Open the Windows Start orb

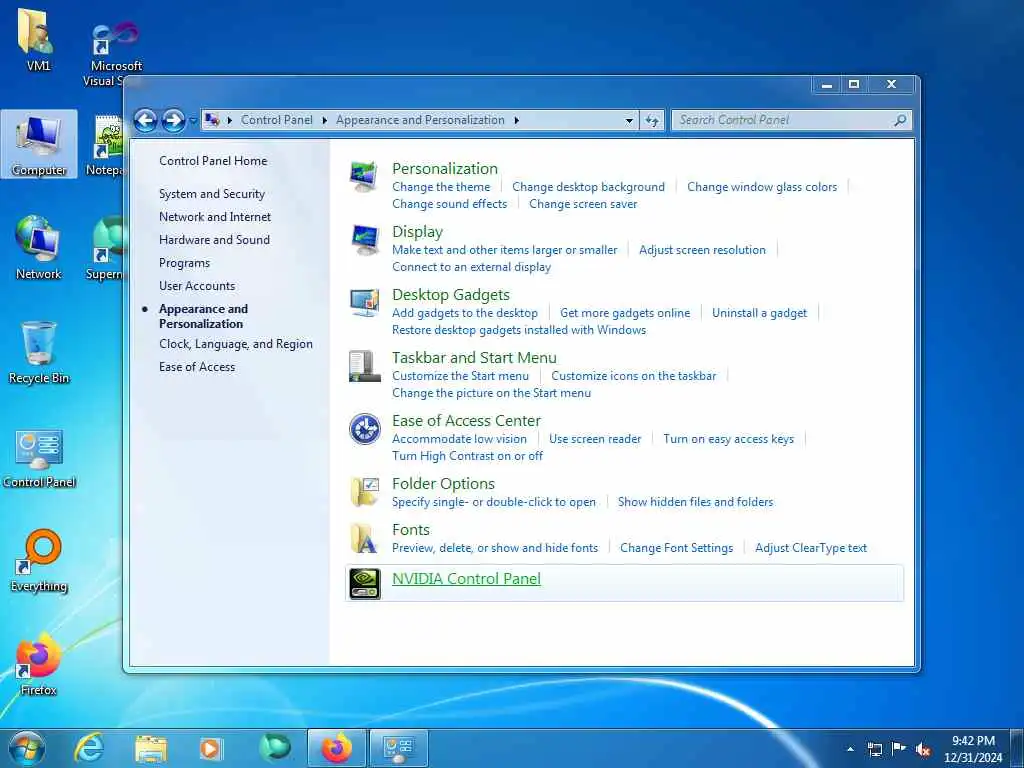pyautogui.click(x=27, y=748)
